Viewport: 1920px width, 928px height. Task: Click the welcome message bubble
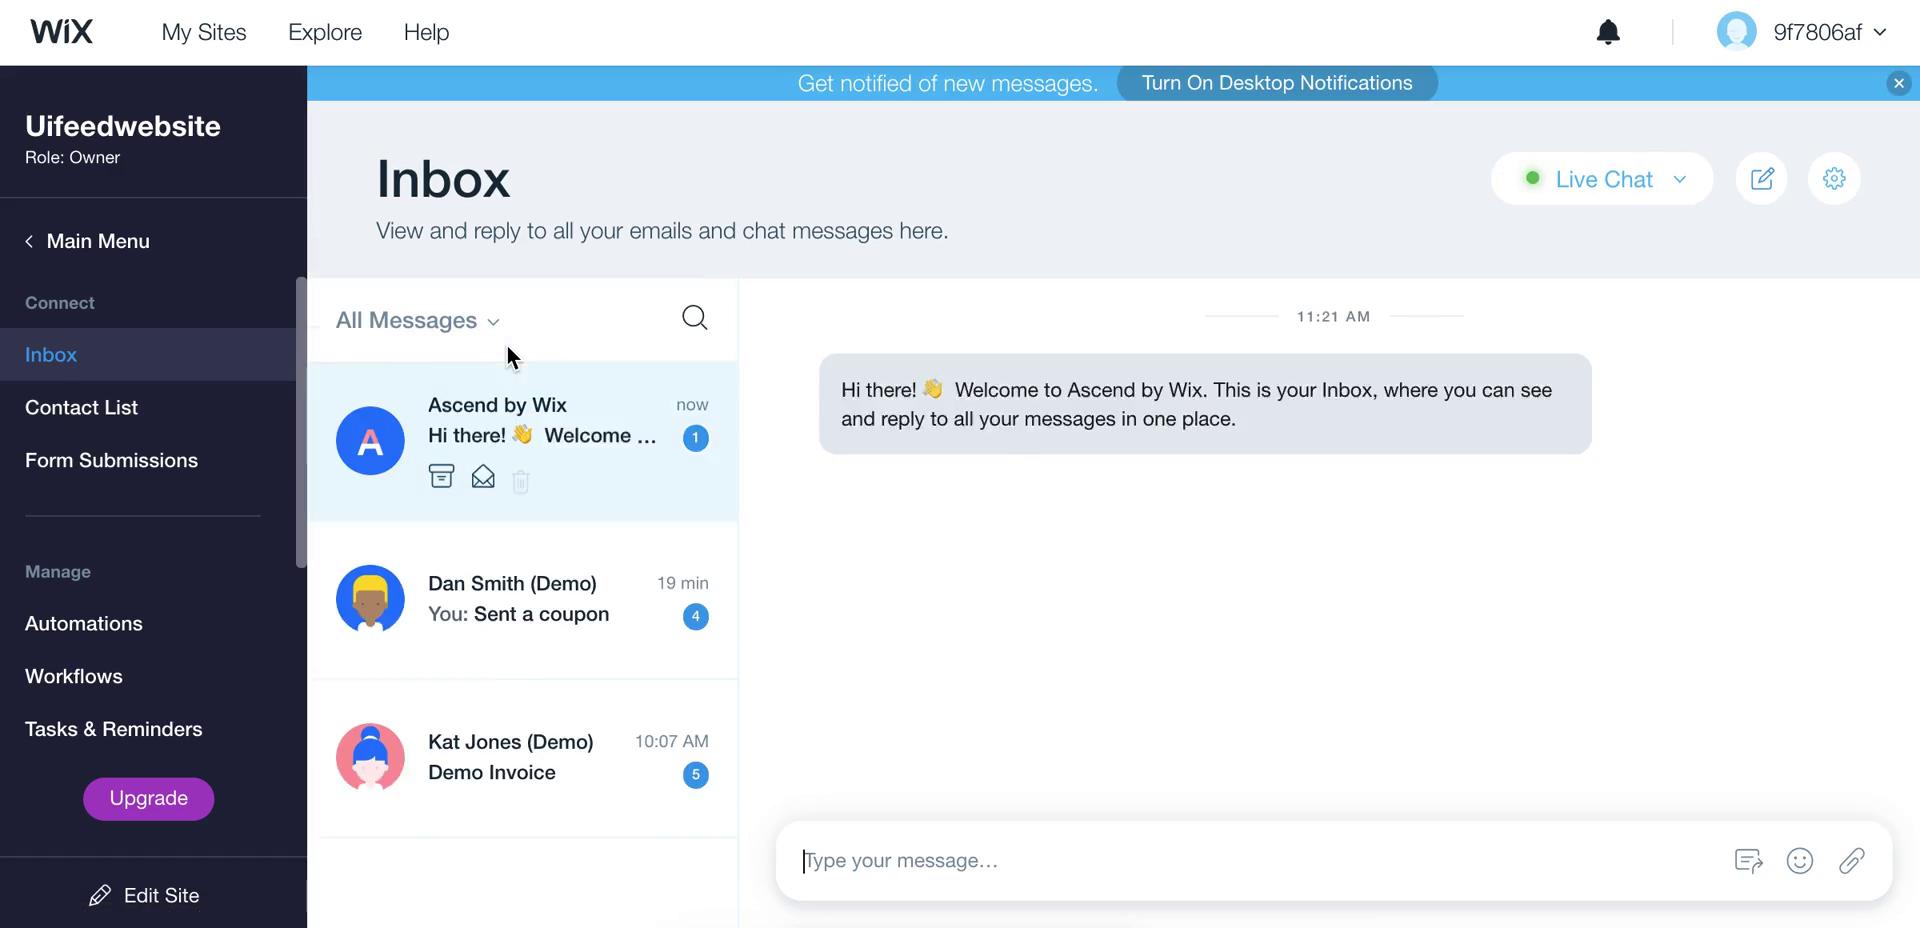pos(1205,404)
